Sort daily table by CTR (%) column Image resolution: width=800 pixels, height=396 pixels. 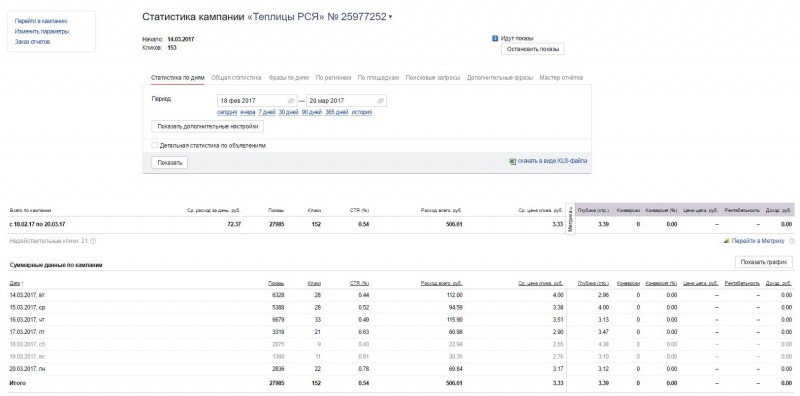tap(360, 283)
